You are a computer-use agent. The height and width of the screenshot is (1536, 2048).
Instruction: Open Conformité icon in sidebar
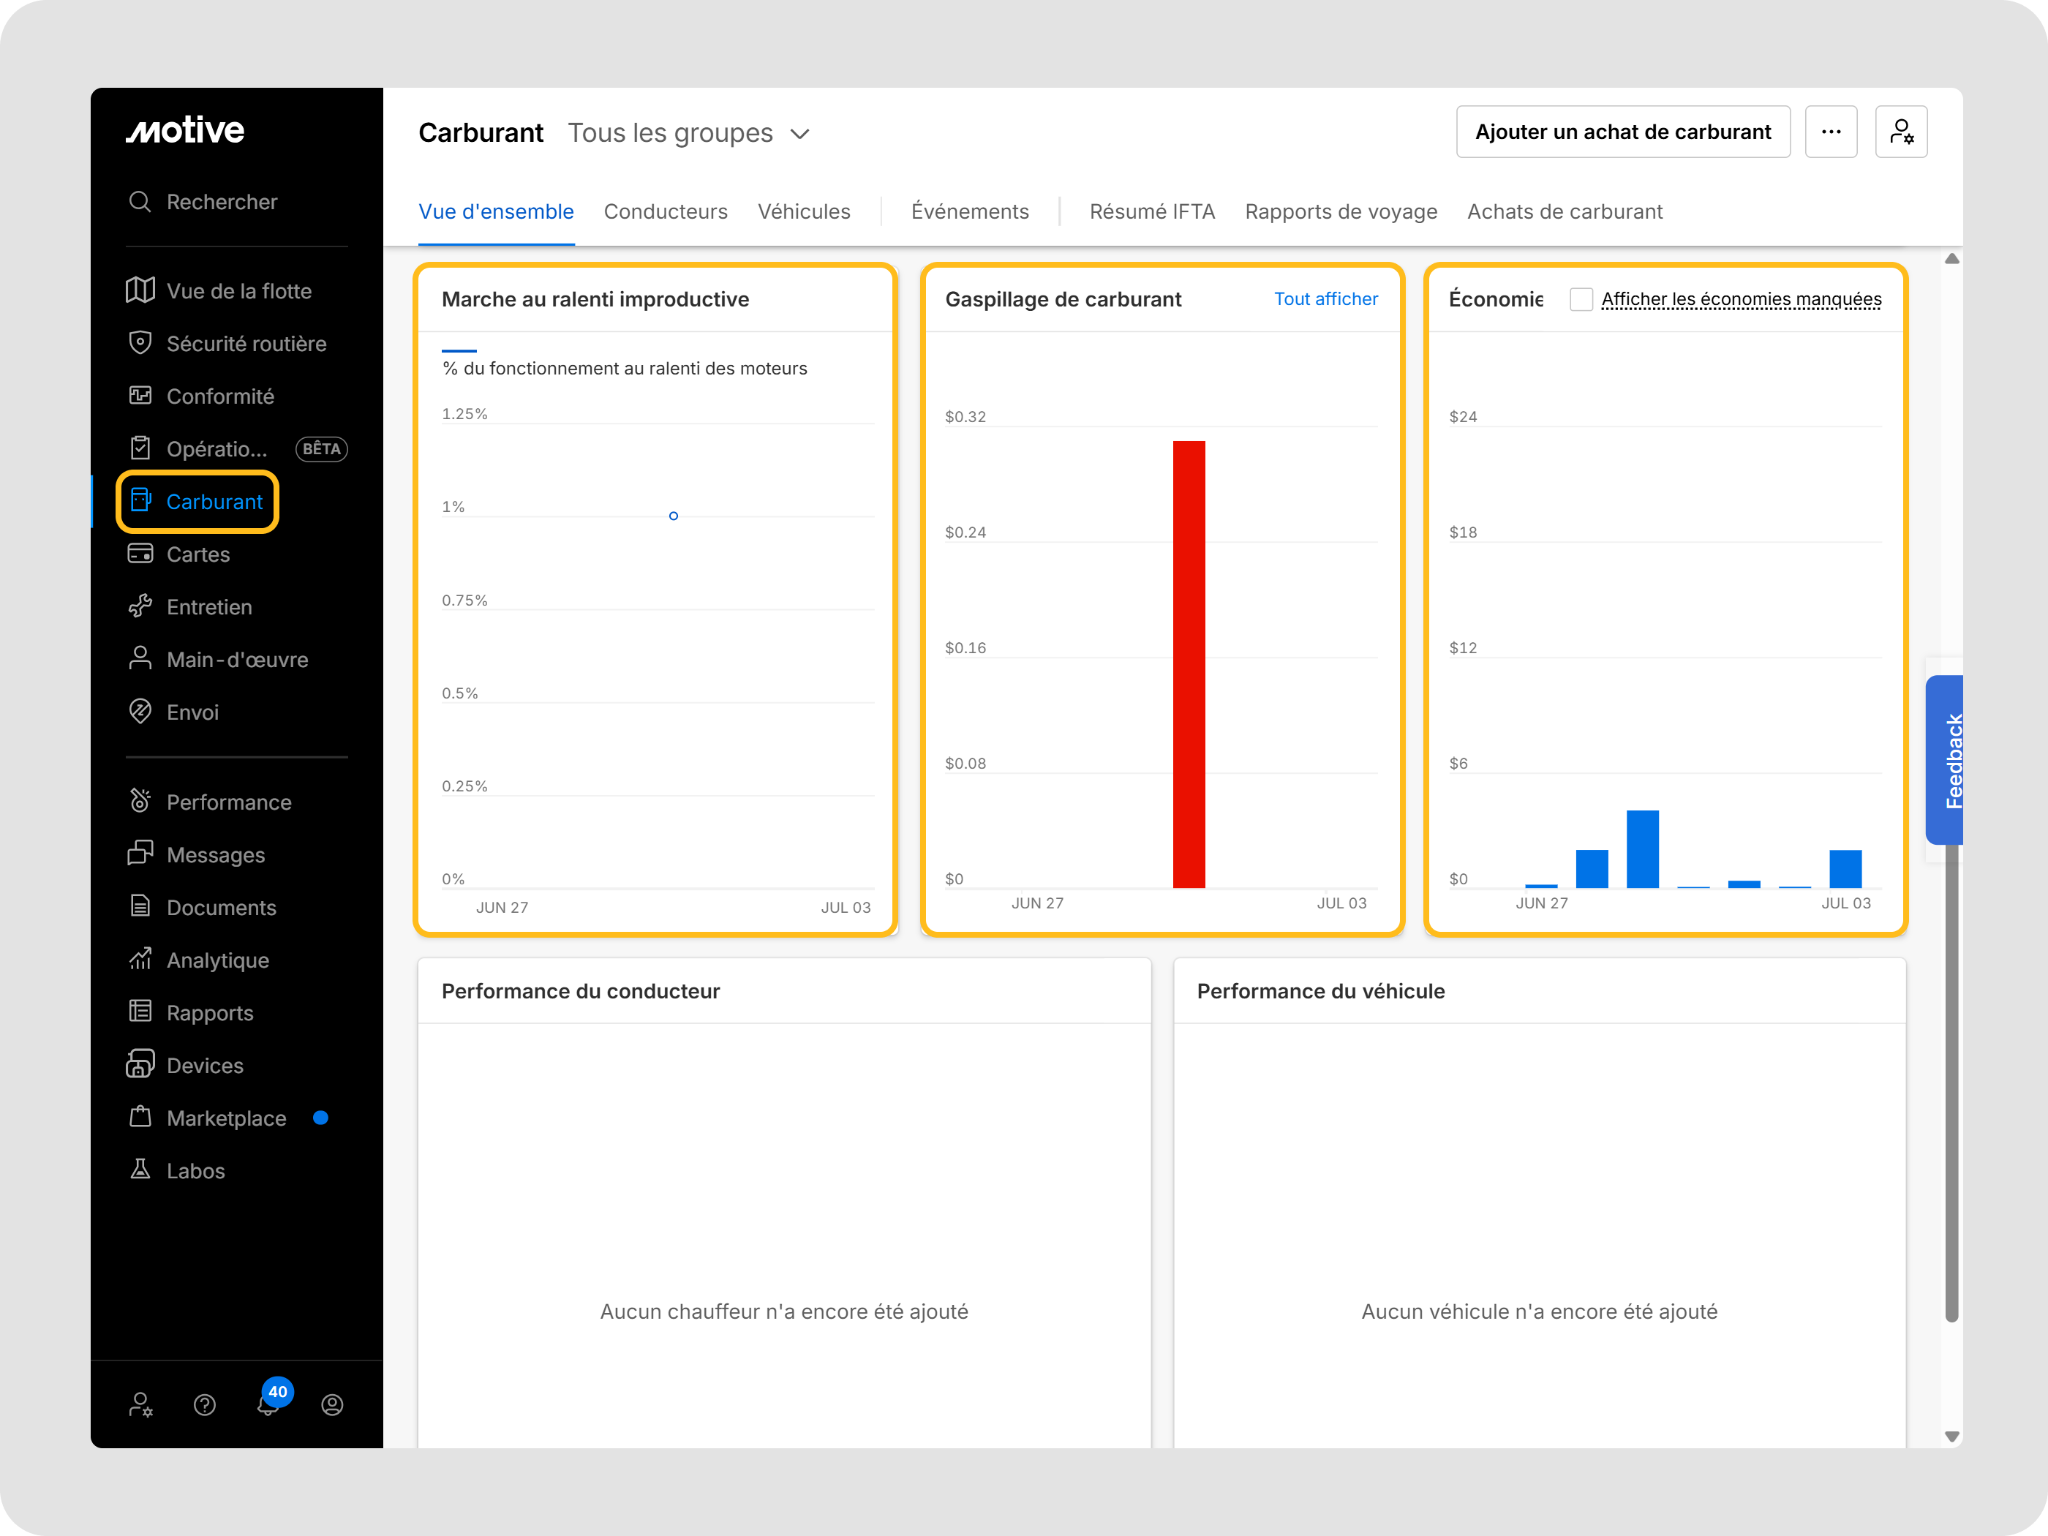click(x=140, y=396)
